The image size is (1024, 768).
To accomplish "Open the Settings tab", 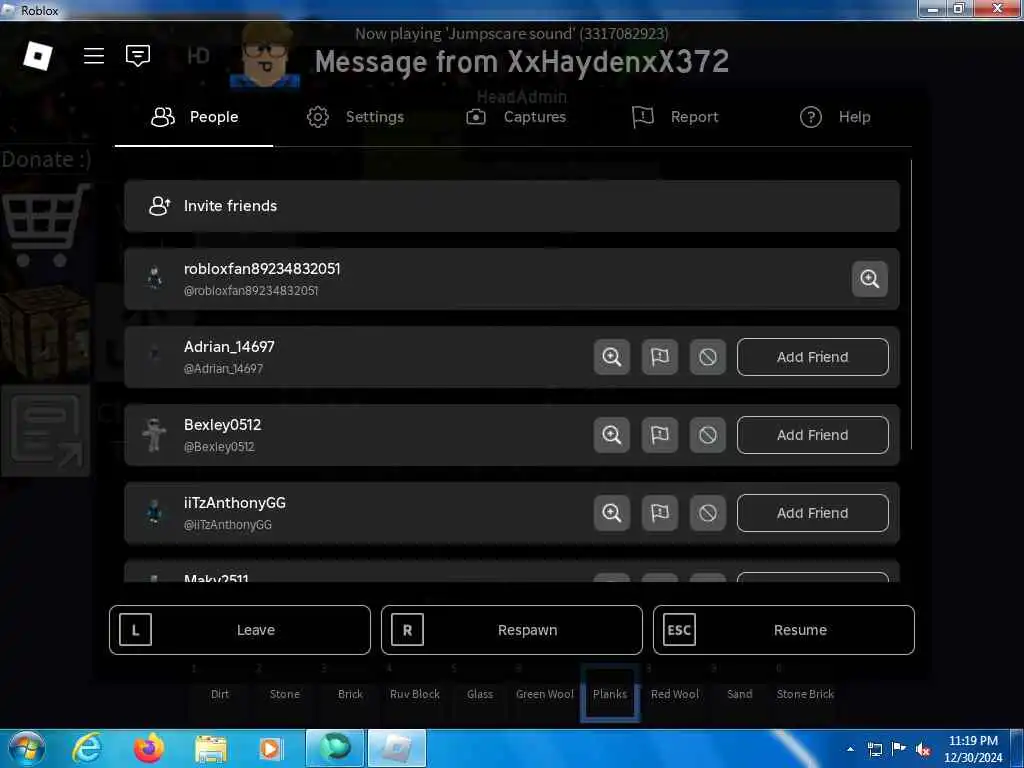I will pos(355,117).
